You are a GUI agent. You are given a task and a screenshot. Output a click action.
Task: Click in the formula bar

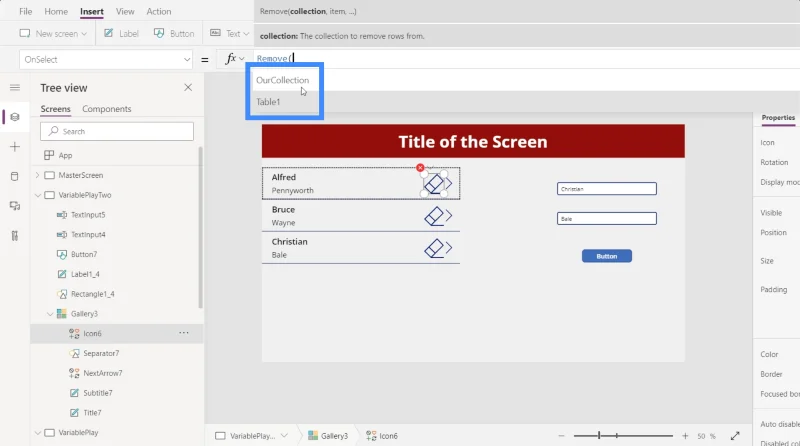[x=526, y=59]
